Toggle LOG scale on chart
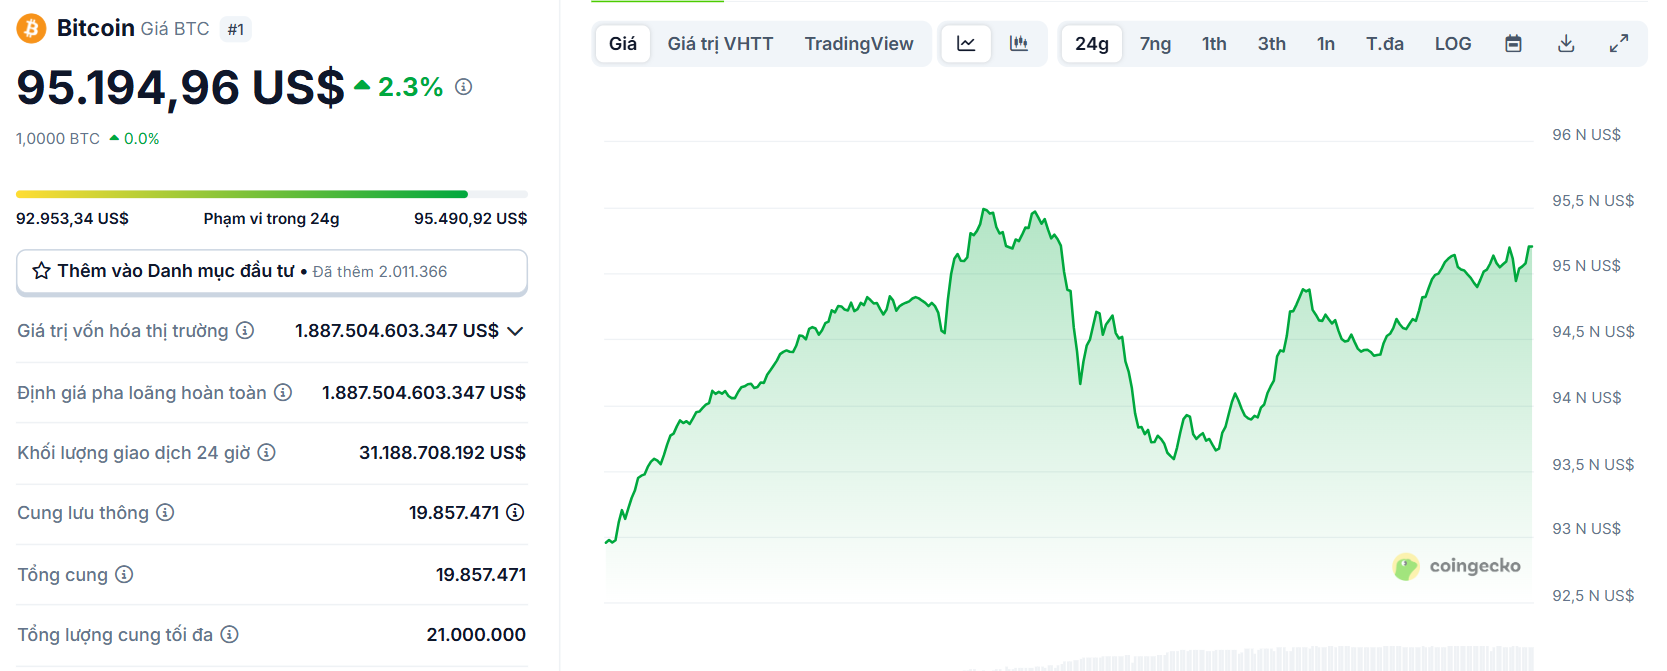 point(1453,44)
